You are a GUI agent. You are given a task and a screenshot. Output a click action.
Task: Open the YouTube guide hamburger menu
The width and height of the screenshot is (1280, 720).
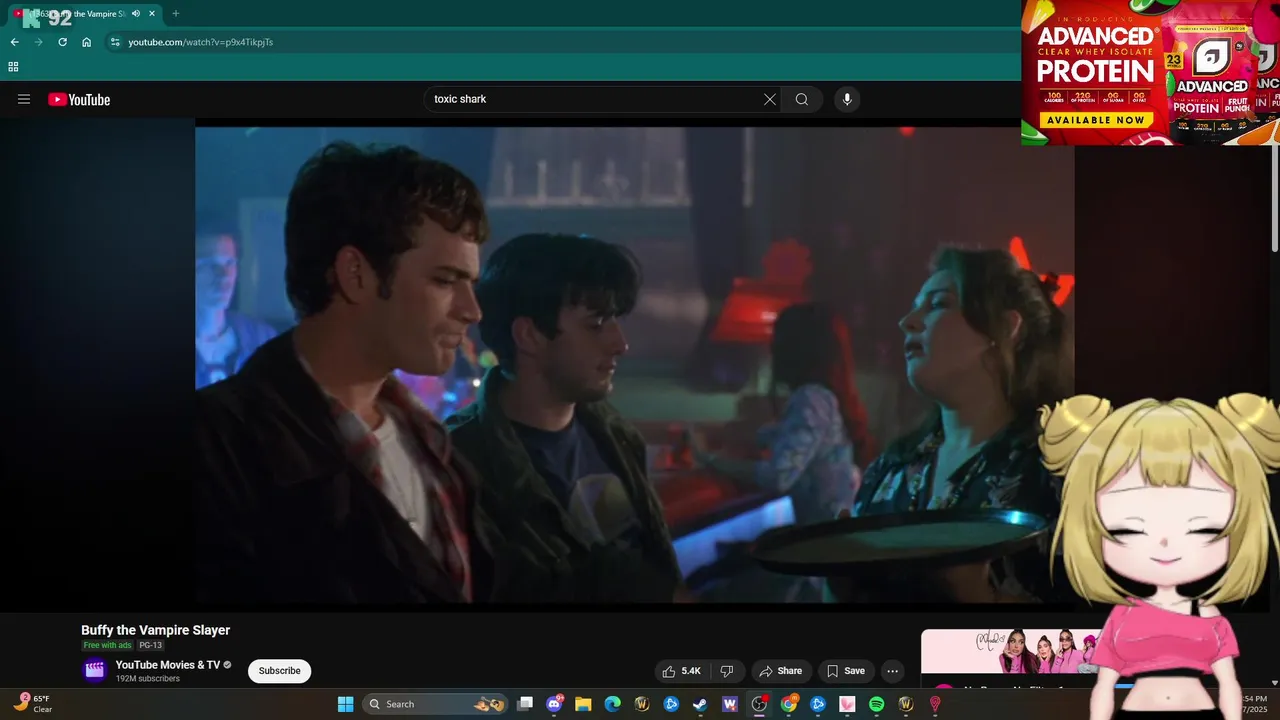(x=24, y=99)
